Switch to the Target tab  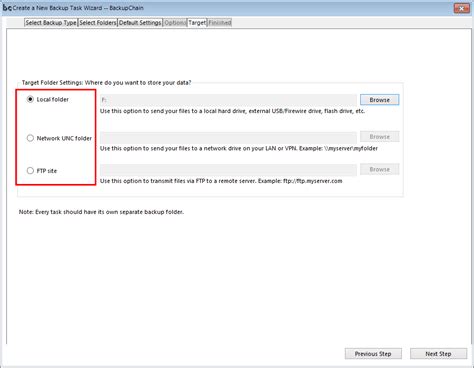[x=197, y=23]
